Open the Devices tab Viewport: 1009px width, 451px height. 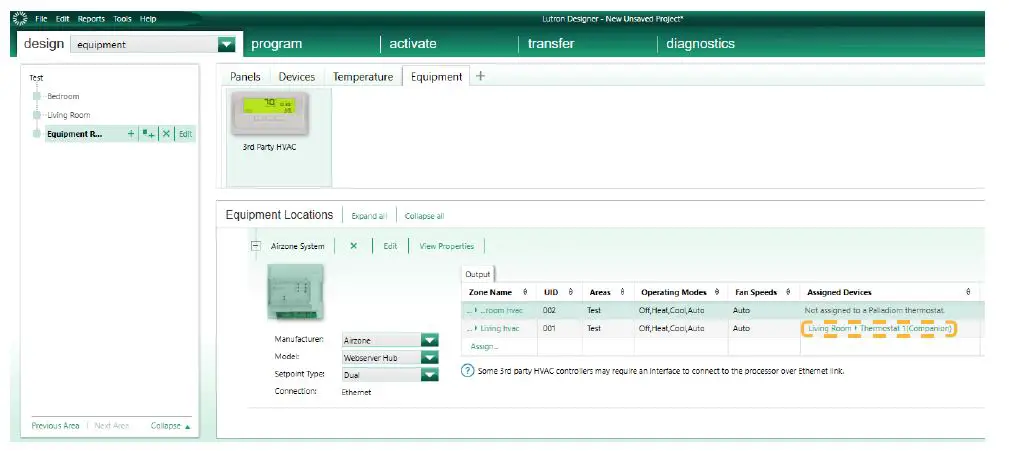pos(297,77)
